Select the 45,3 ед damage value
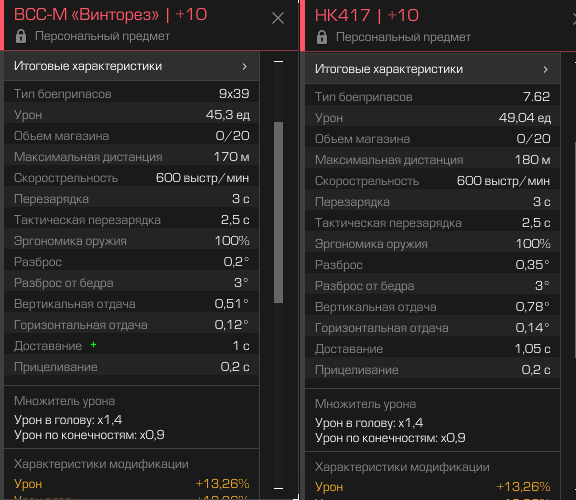 pyautogui.click(x=228, y=115)
